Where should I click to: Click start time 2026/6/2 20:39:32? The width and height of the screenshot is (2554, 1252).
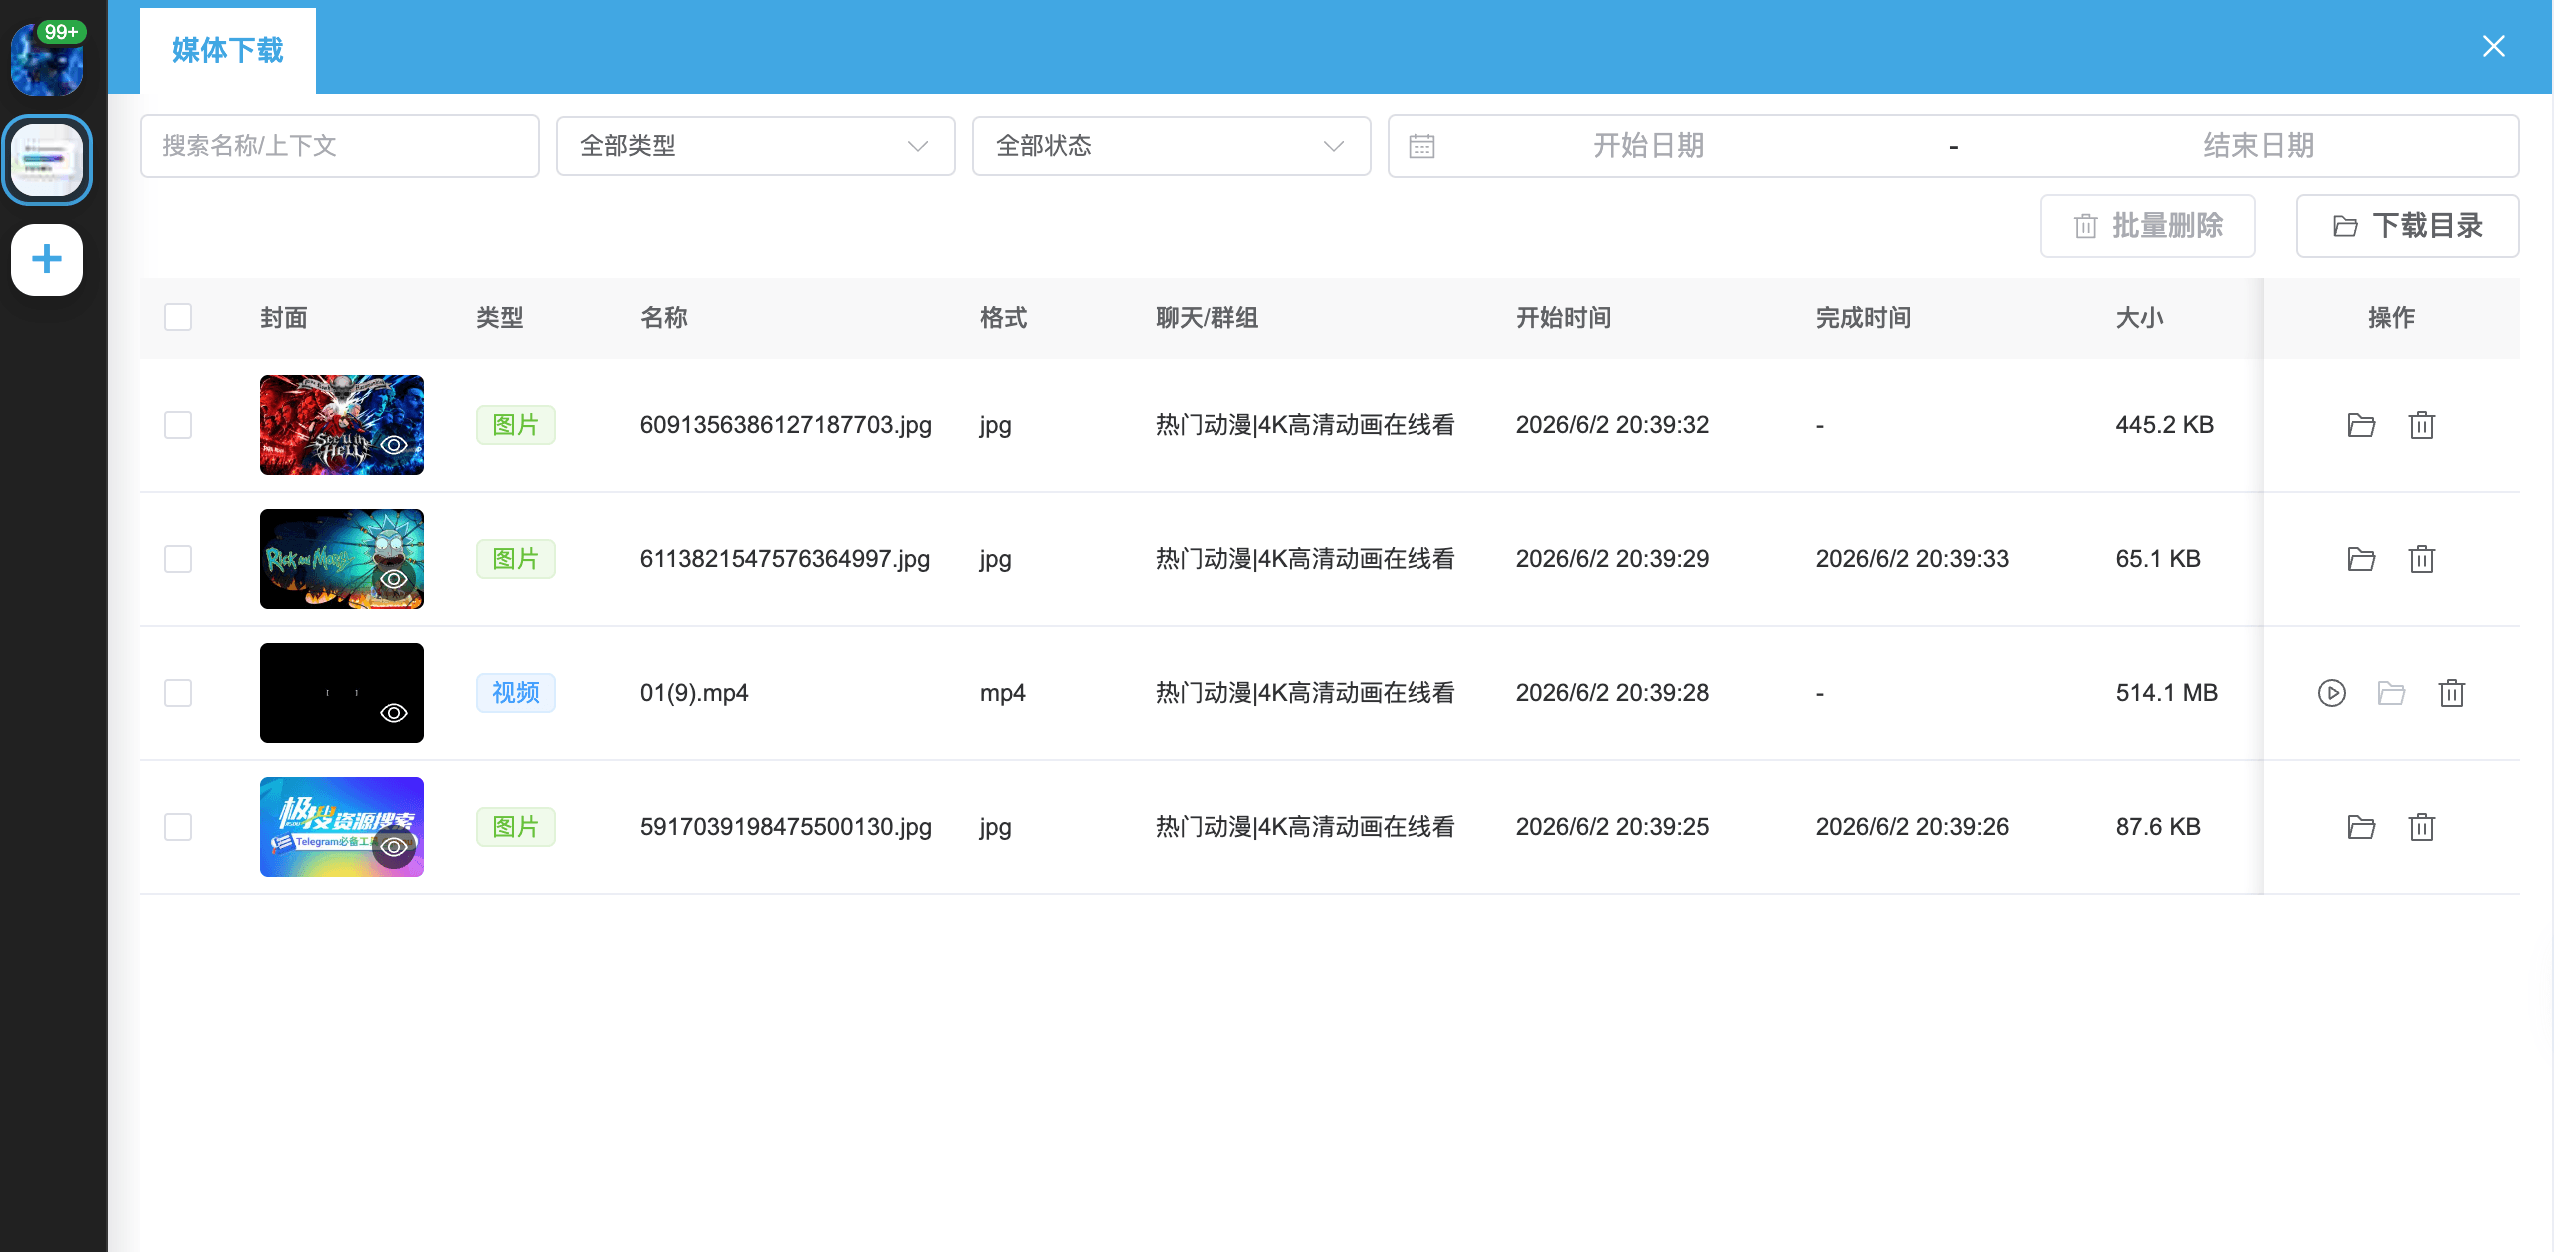(1612, 425)
